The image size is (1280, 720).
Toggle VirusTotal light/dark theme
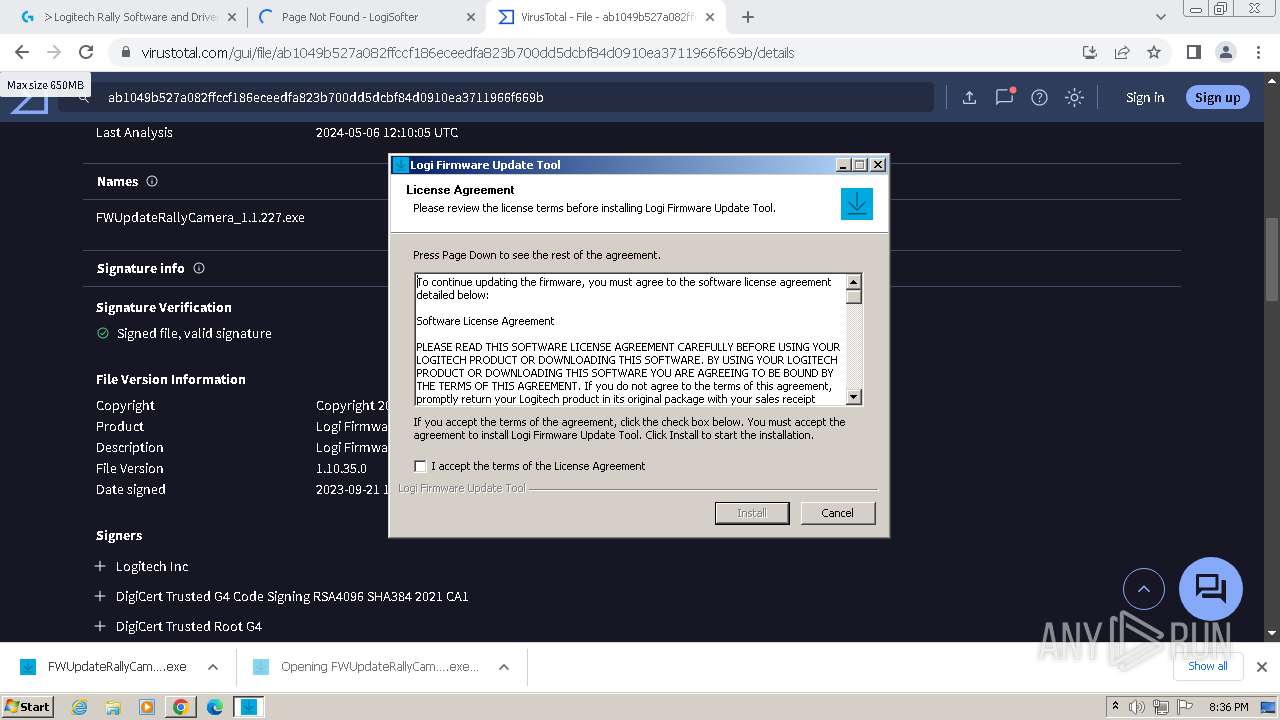tap(1074, 97)
